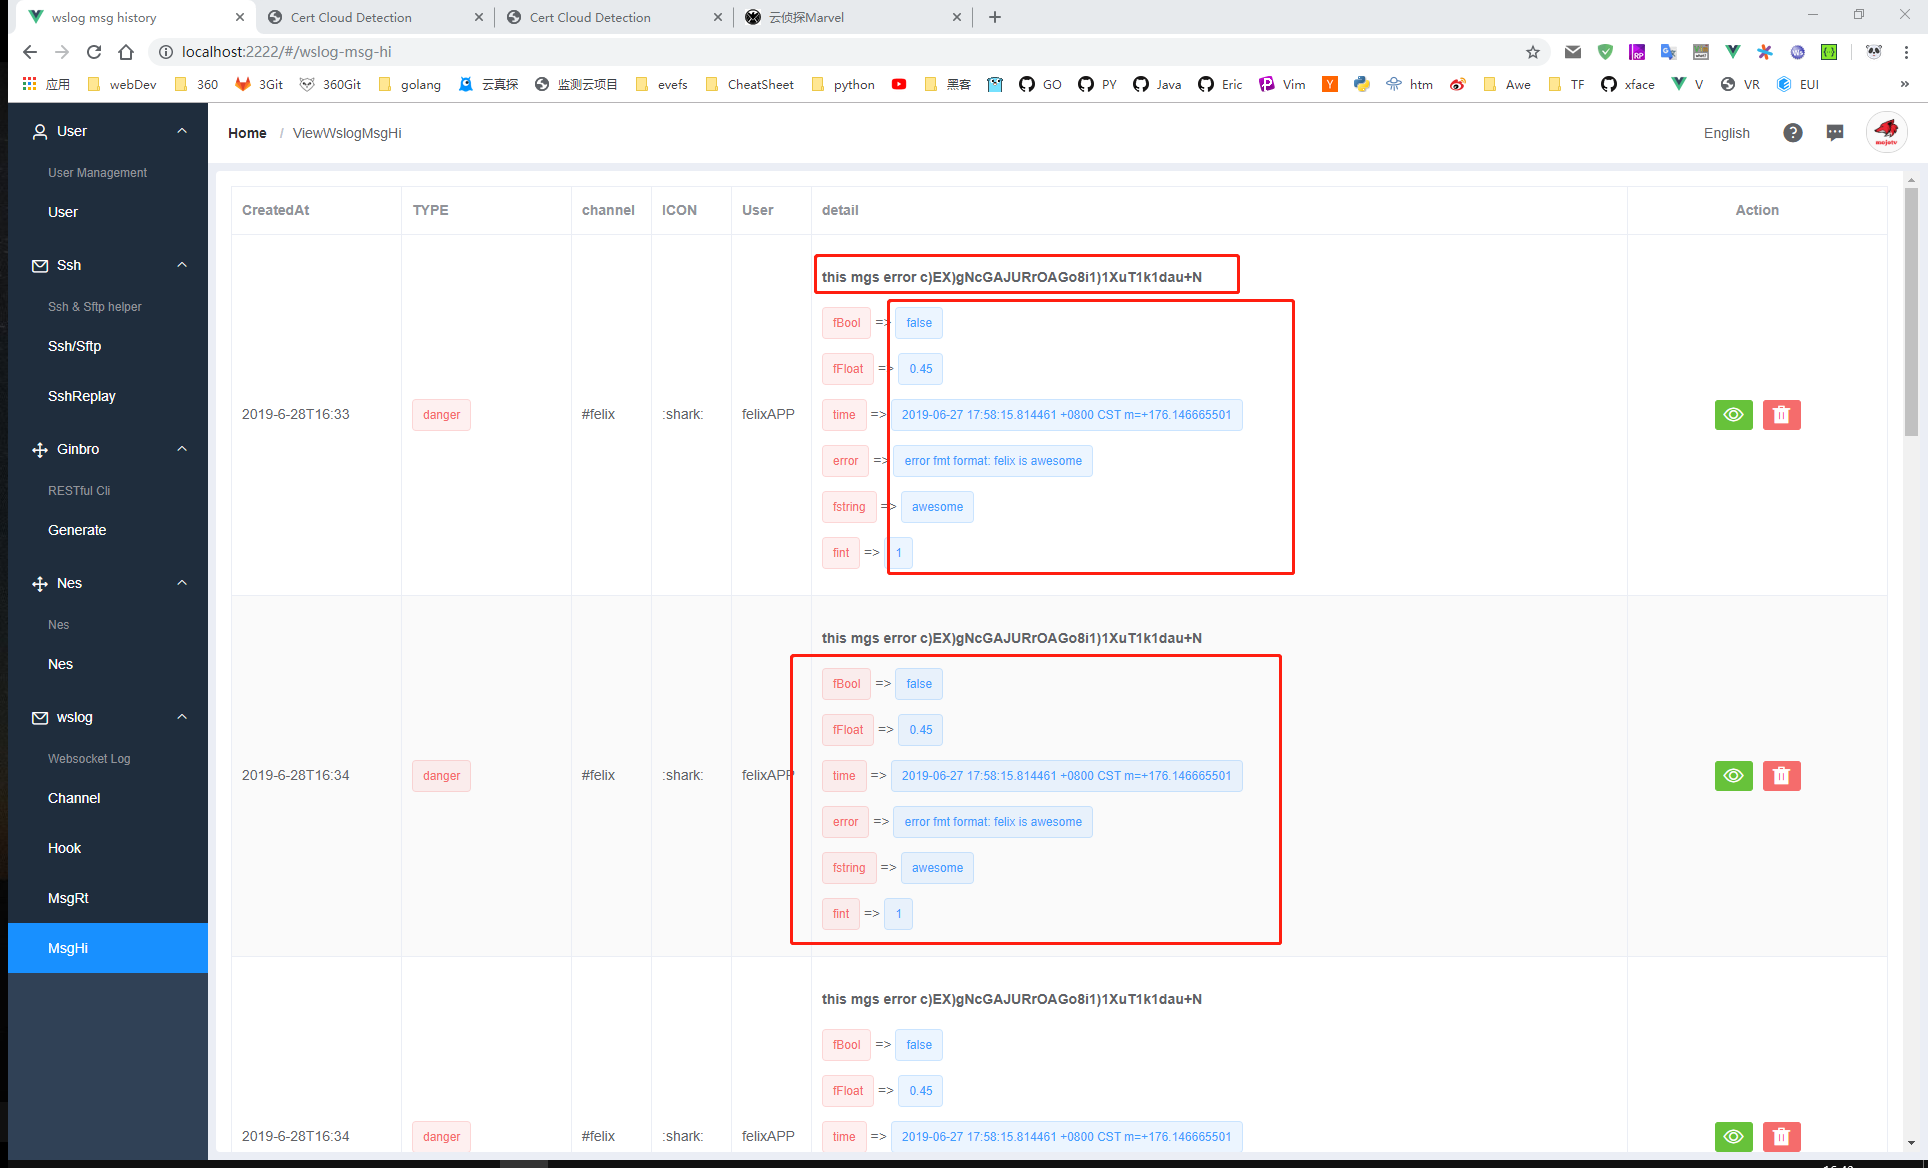This screenshot has height=1168, width=1928.
Task: Open the Vim bookmark
Action: pyautogui.click(x=1282, y=84)
